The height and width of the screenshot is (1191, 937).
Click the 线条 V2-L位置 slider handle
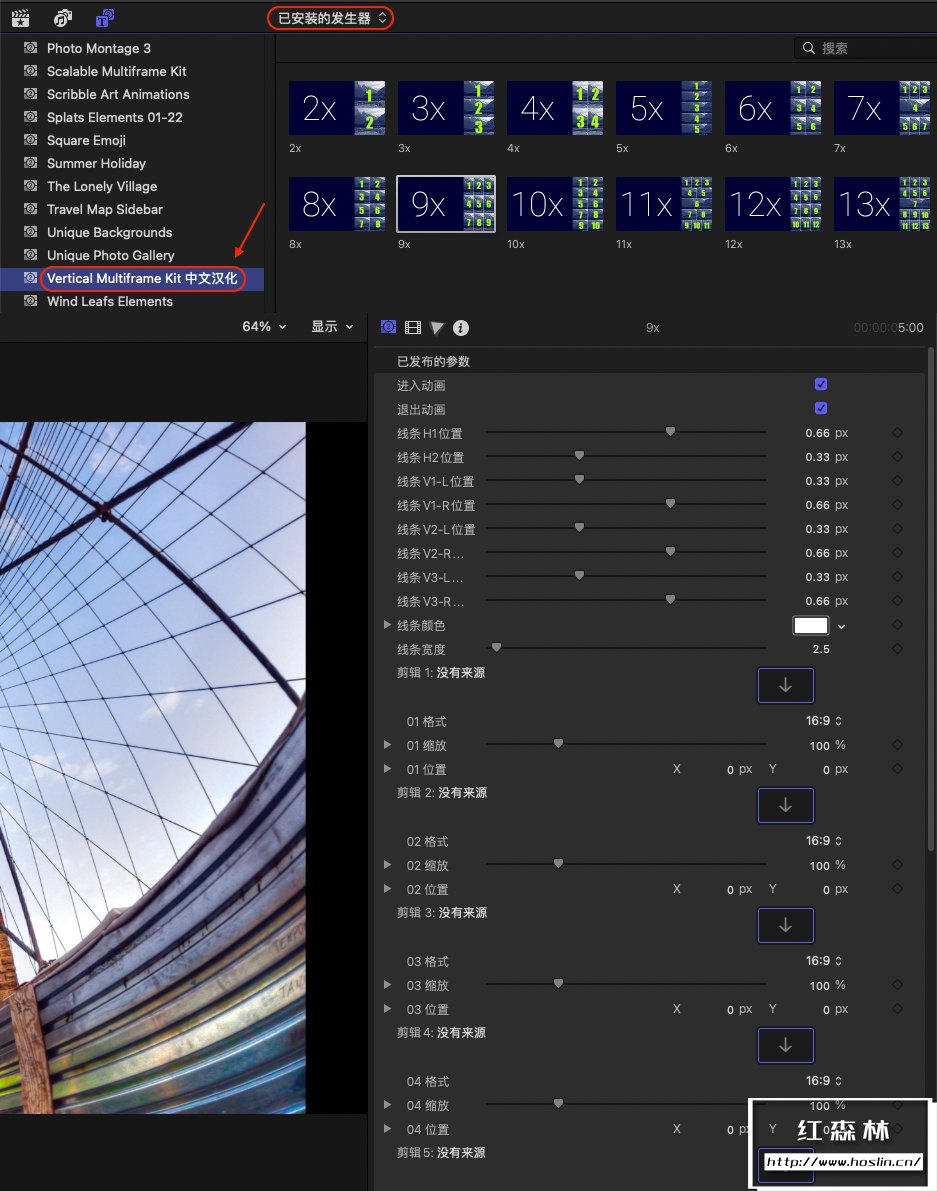[x=579, y=527]
